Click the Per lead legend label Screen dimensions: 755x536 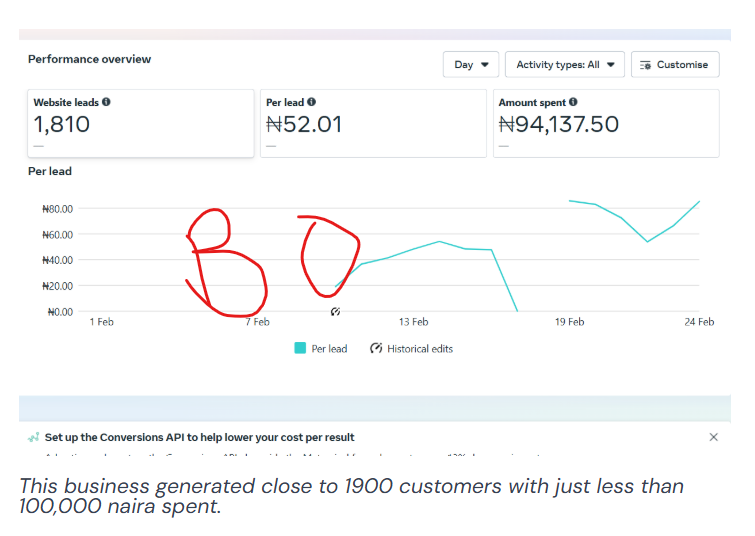pyautogui.click(x=329, y=349)
